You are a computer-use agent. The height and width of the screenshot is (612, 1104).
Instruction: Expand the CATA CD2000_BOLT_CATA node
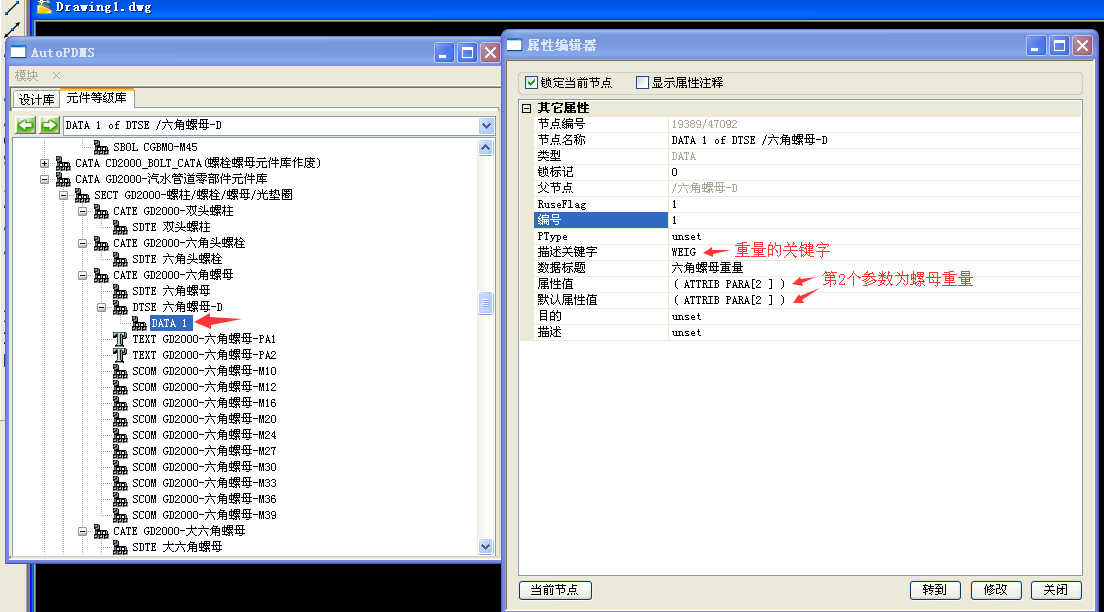coord(44,163)
